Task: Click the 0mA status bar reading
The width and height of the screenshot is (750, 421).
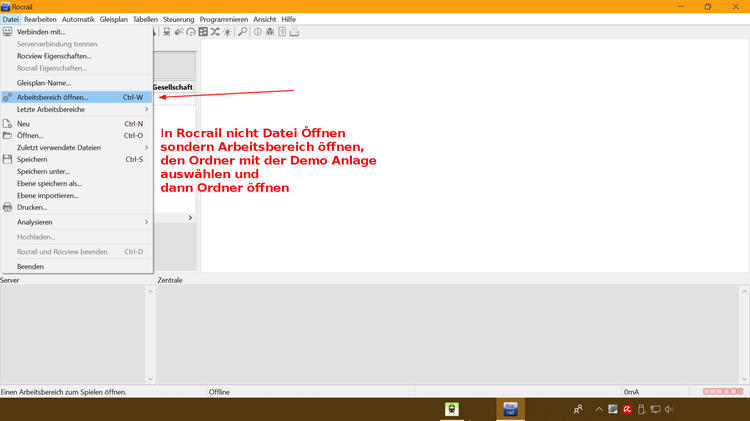Action: (x=631, y=392)
